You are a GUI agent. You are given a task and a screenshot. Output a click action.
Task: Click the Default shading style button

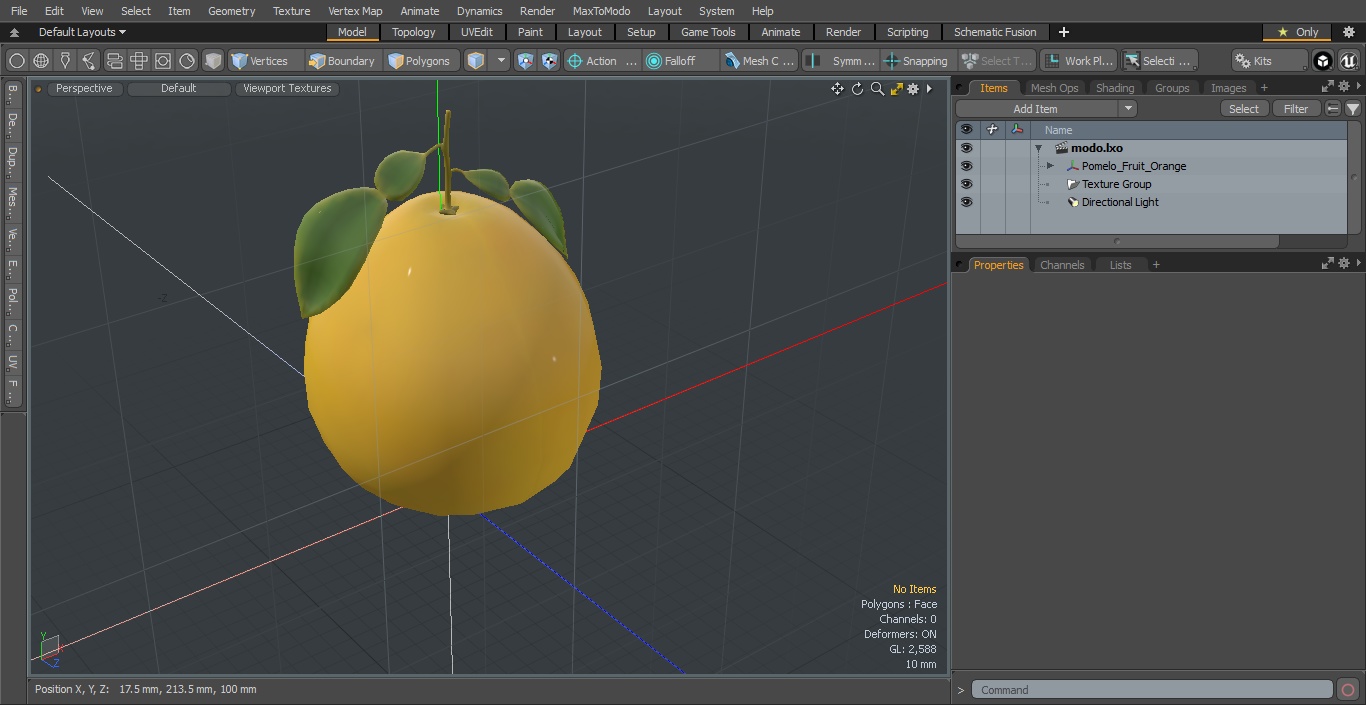pyautogui.click(x=178, y=88)
